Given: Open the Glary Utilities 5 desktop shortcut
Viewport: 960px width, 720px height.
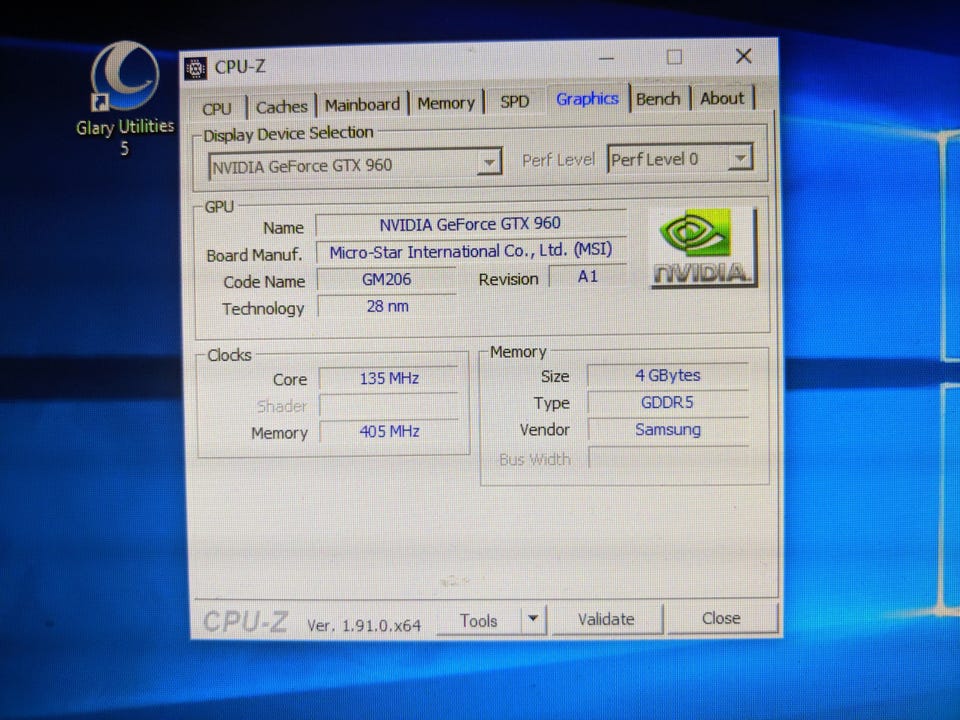Looking at the screenshot, I should point(125,98).
